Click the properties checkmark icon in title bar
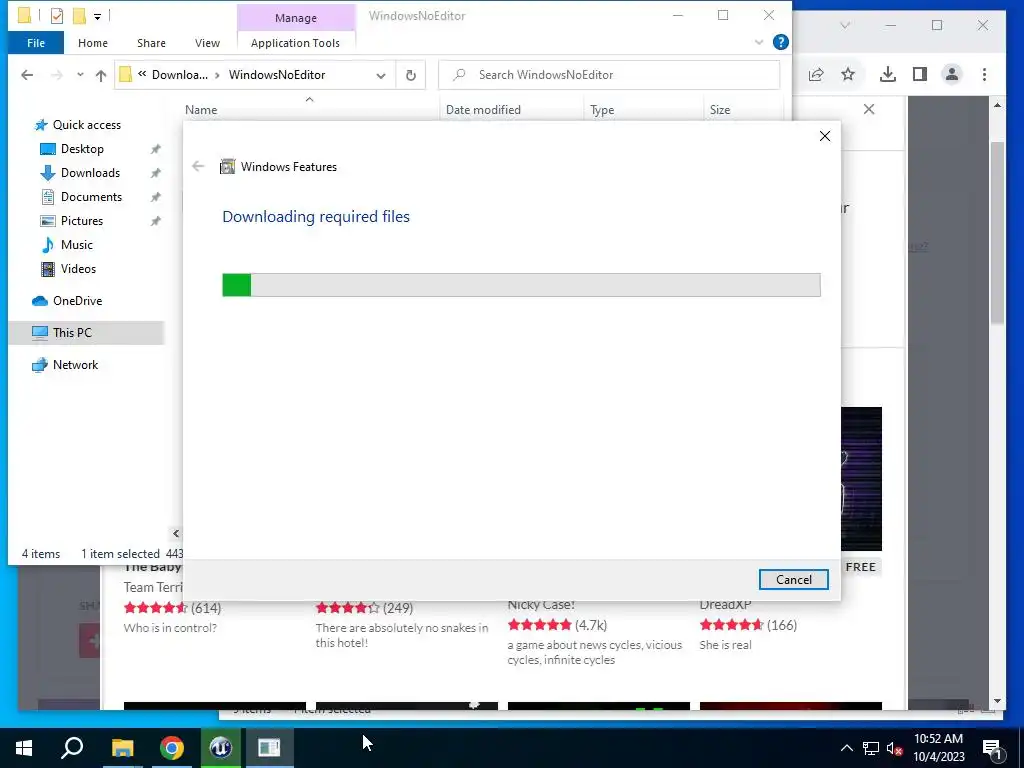Screen dimensions: 1024x768 (x=57, y=16)
